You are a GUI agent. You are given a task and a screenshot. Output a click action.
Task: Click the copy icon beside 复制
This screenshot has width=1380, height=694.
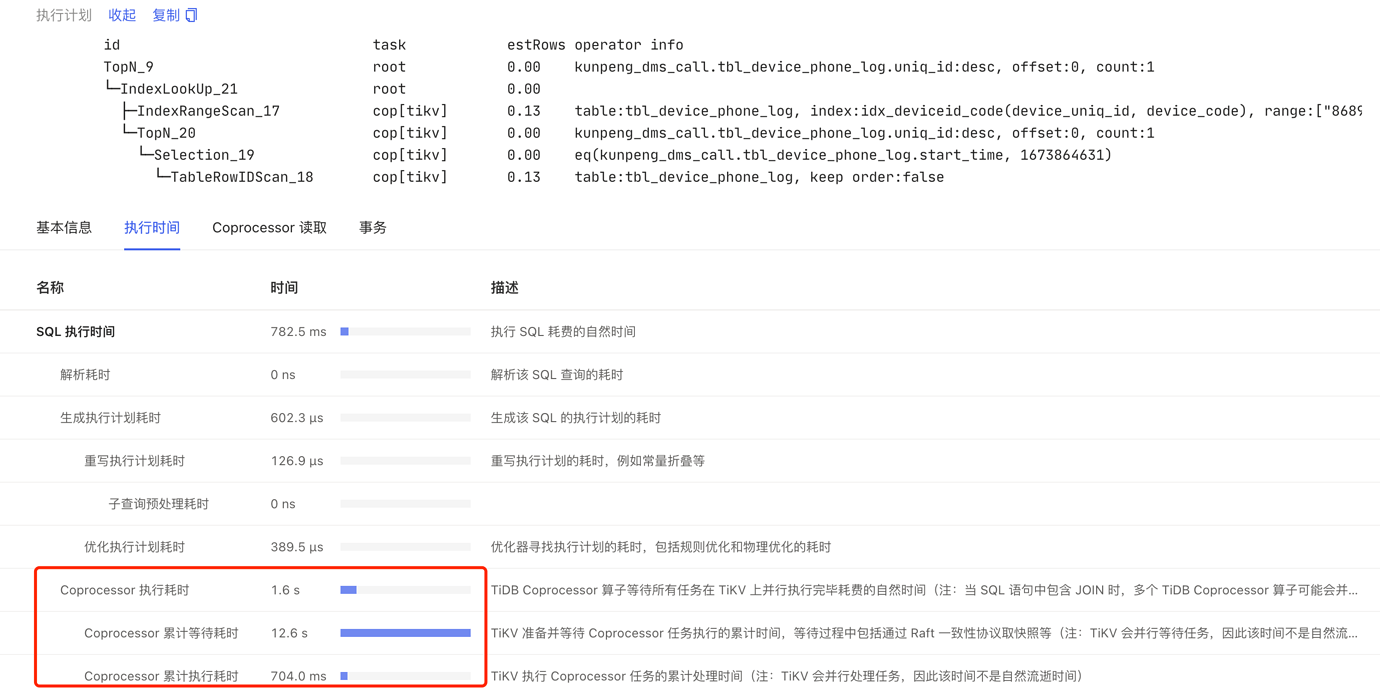click(192, 15)
